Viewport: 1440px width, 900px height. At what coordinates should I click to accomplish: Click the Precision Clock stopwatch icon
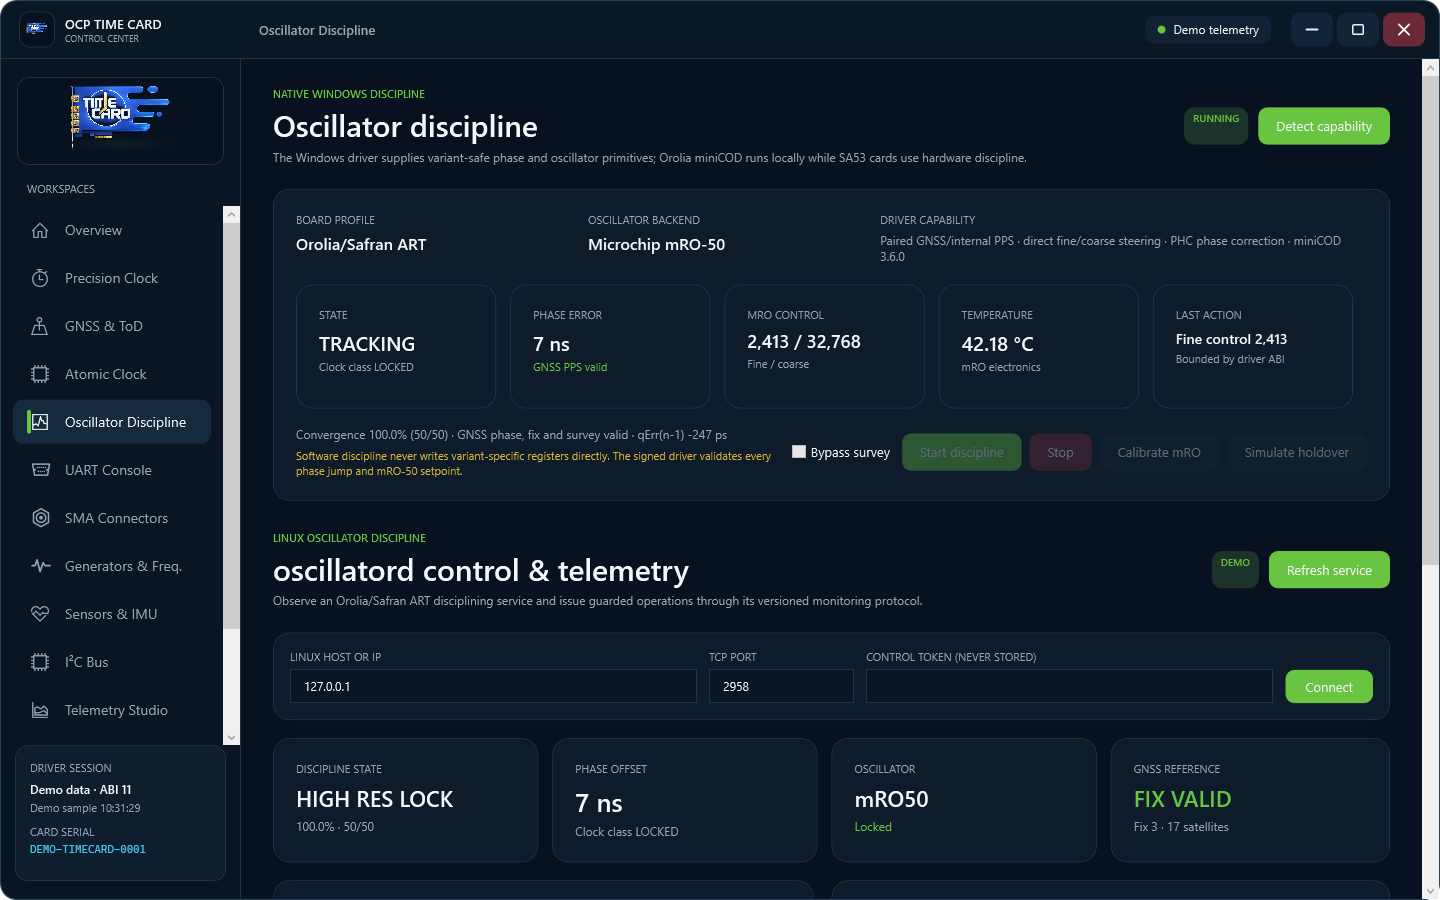(x=40, y=278)
